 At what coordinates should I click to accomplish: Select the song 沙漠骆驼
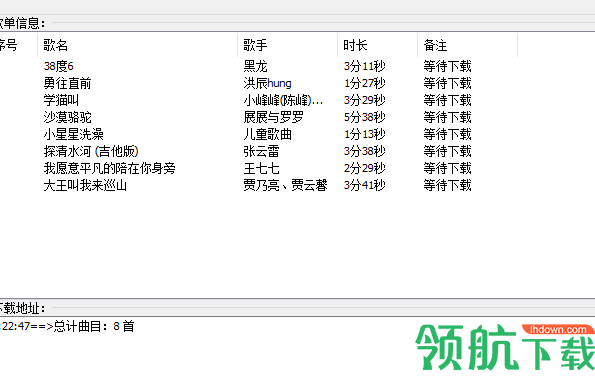(x=67, y=117)
